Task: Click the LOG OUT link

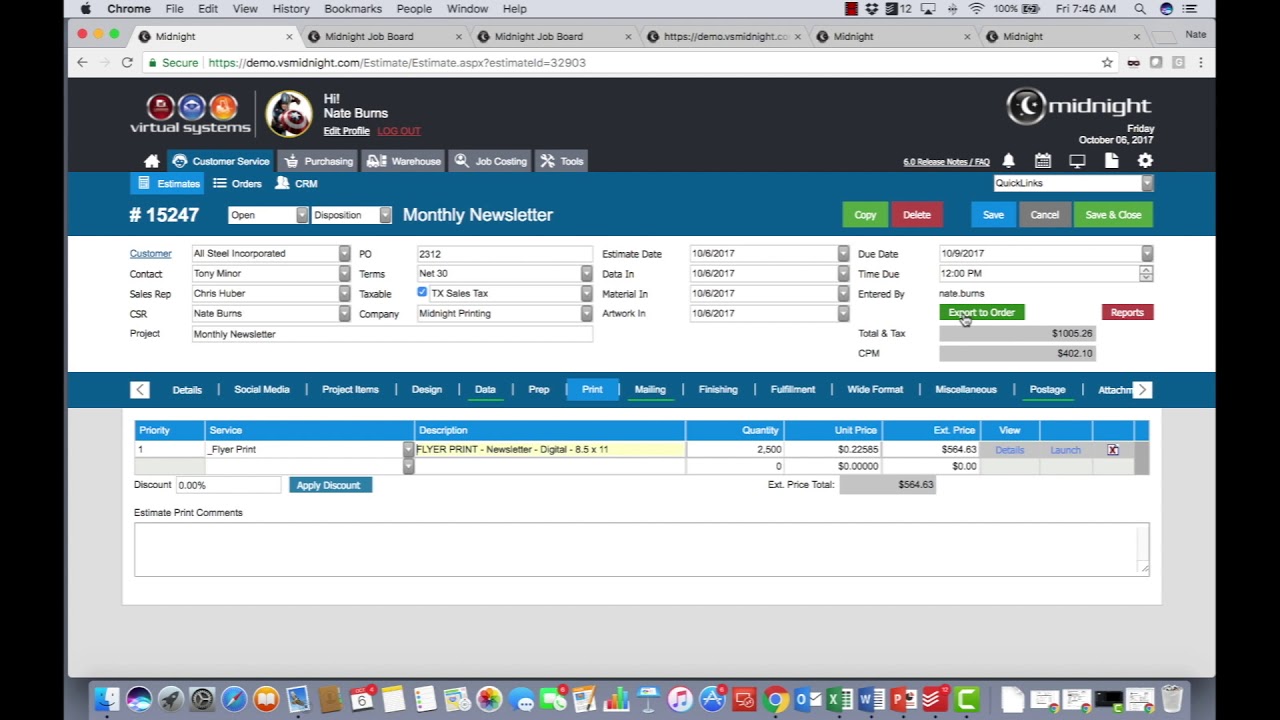Action: (x=399, y=131)
